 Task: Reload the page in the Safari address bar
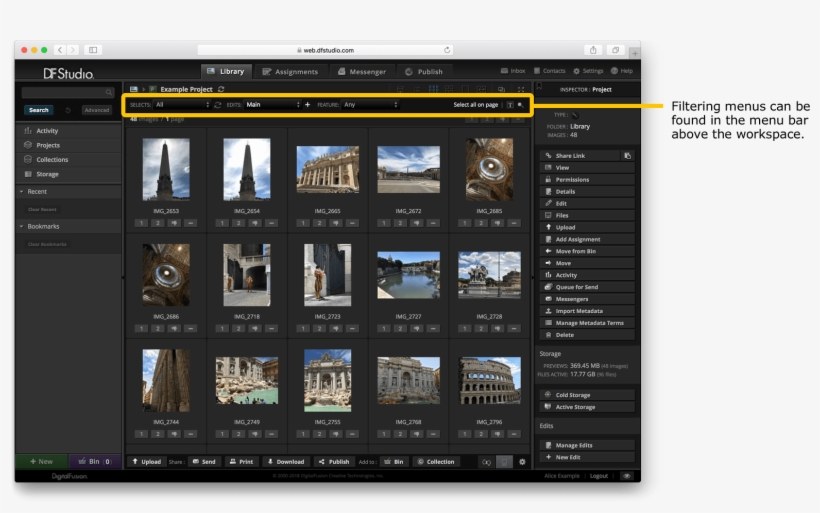tap(447, 50)
